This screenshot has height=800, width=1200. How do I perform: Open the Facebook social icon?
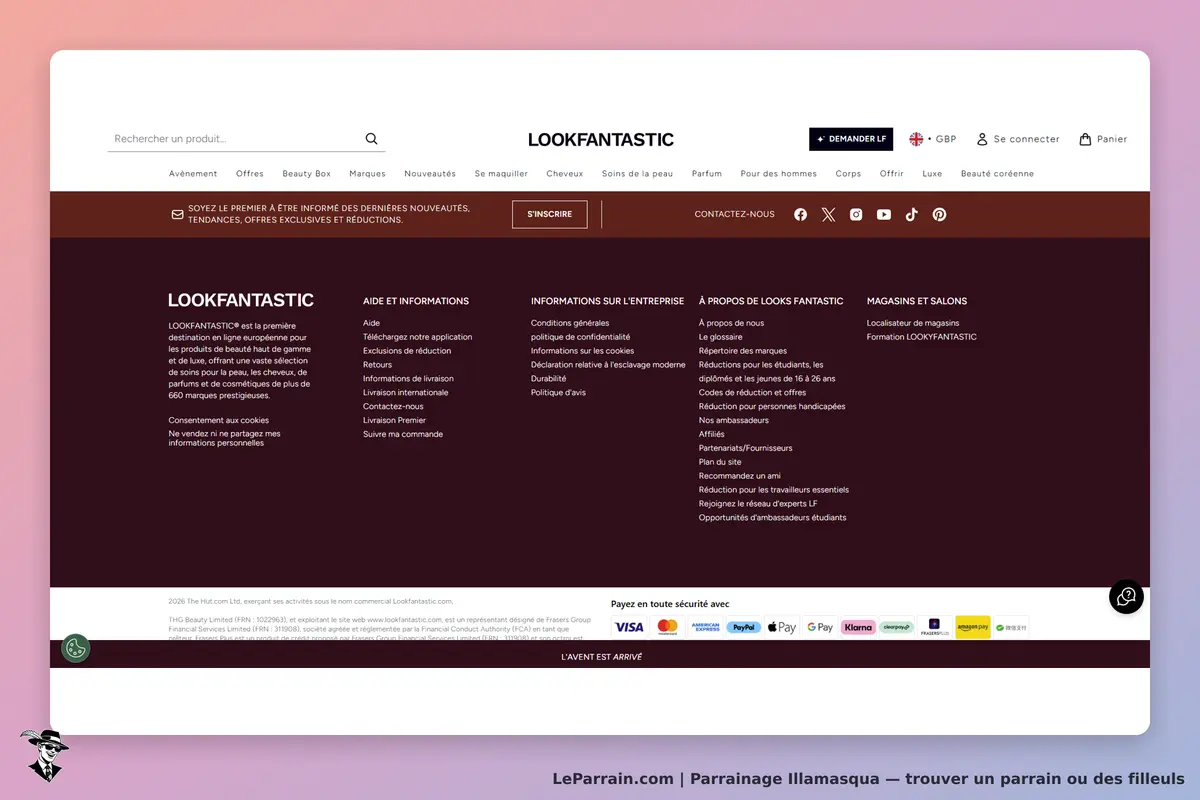tap(800, 214)
